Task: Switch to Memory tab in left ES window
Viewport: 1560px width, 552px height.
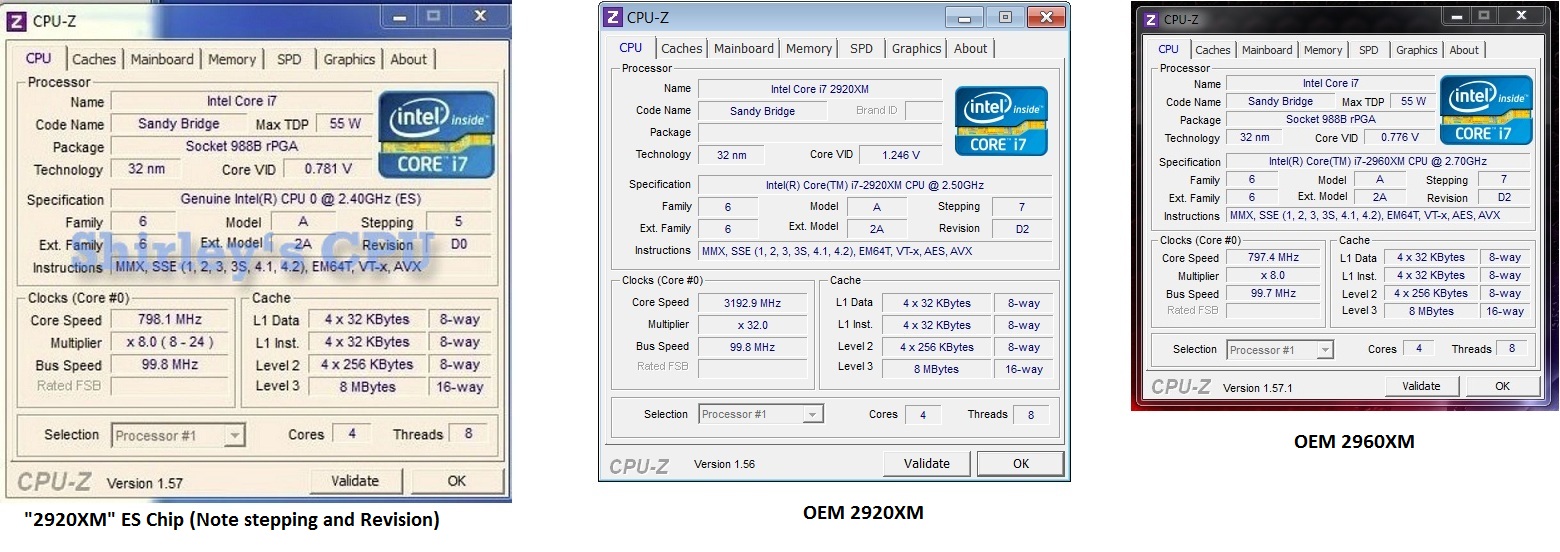Action: click(232, 59)
